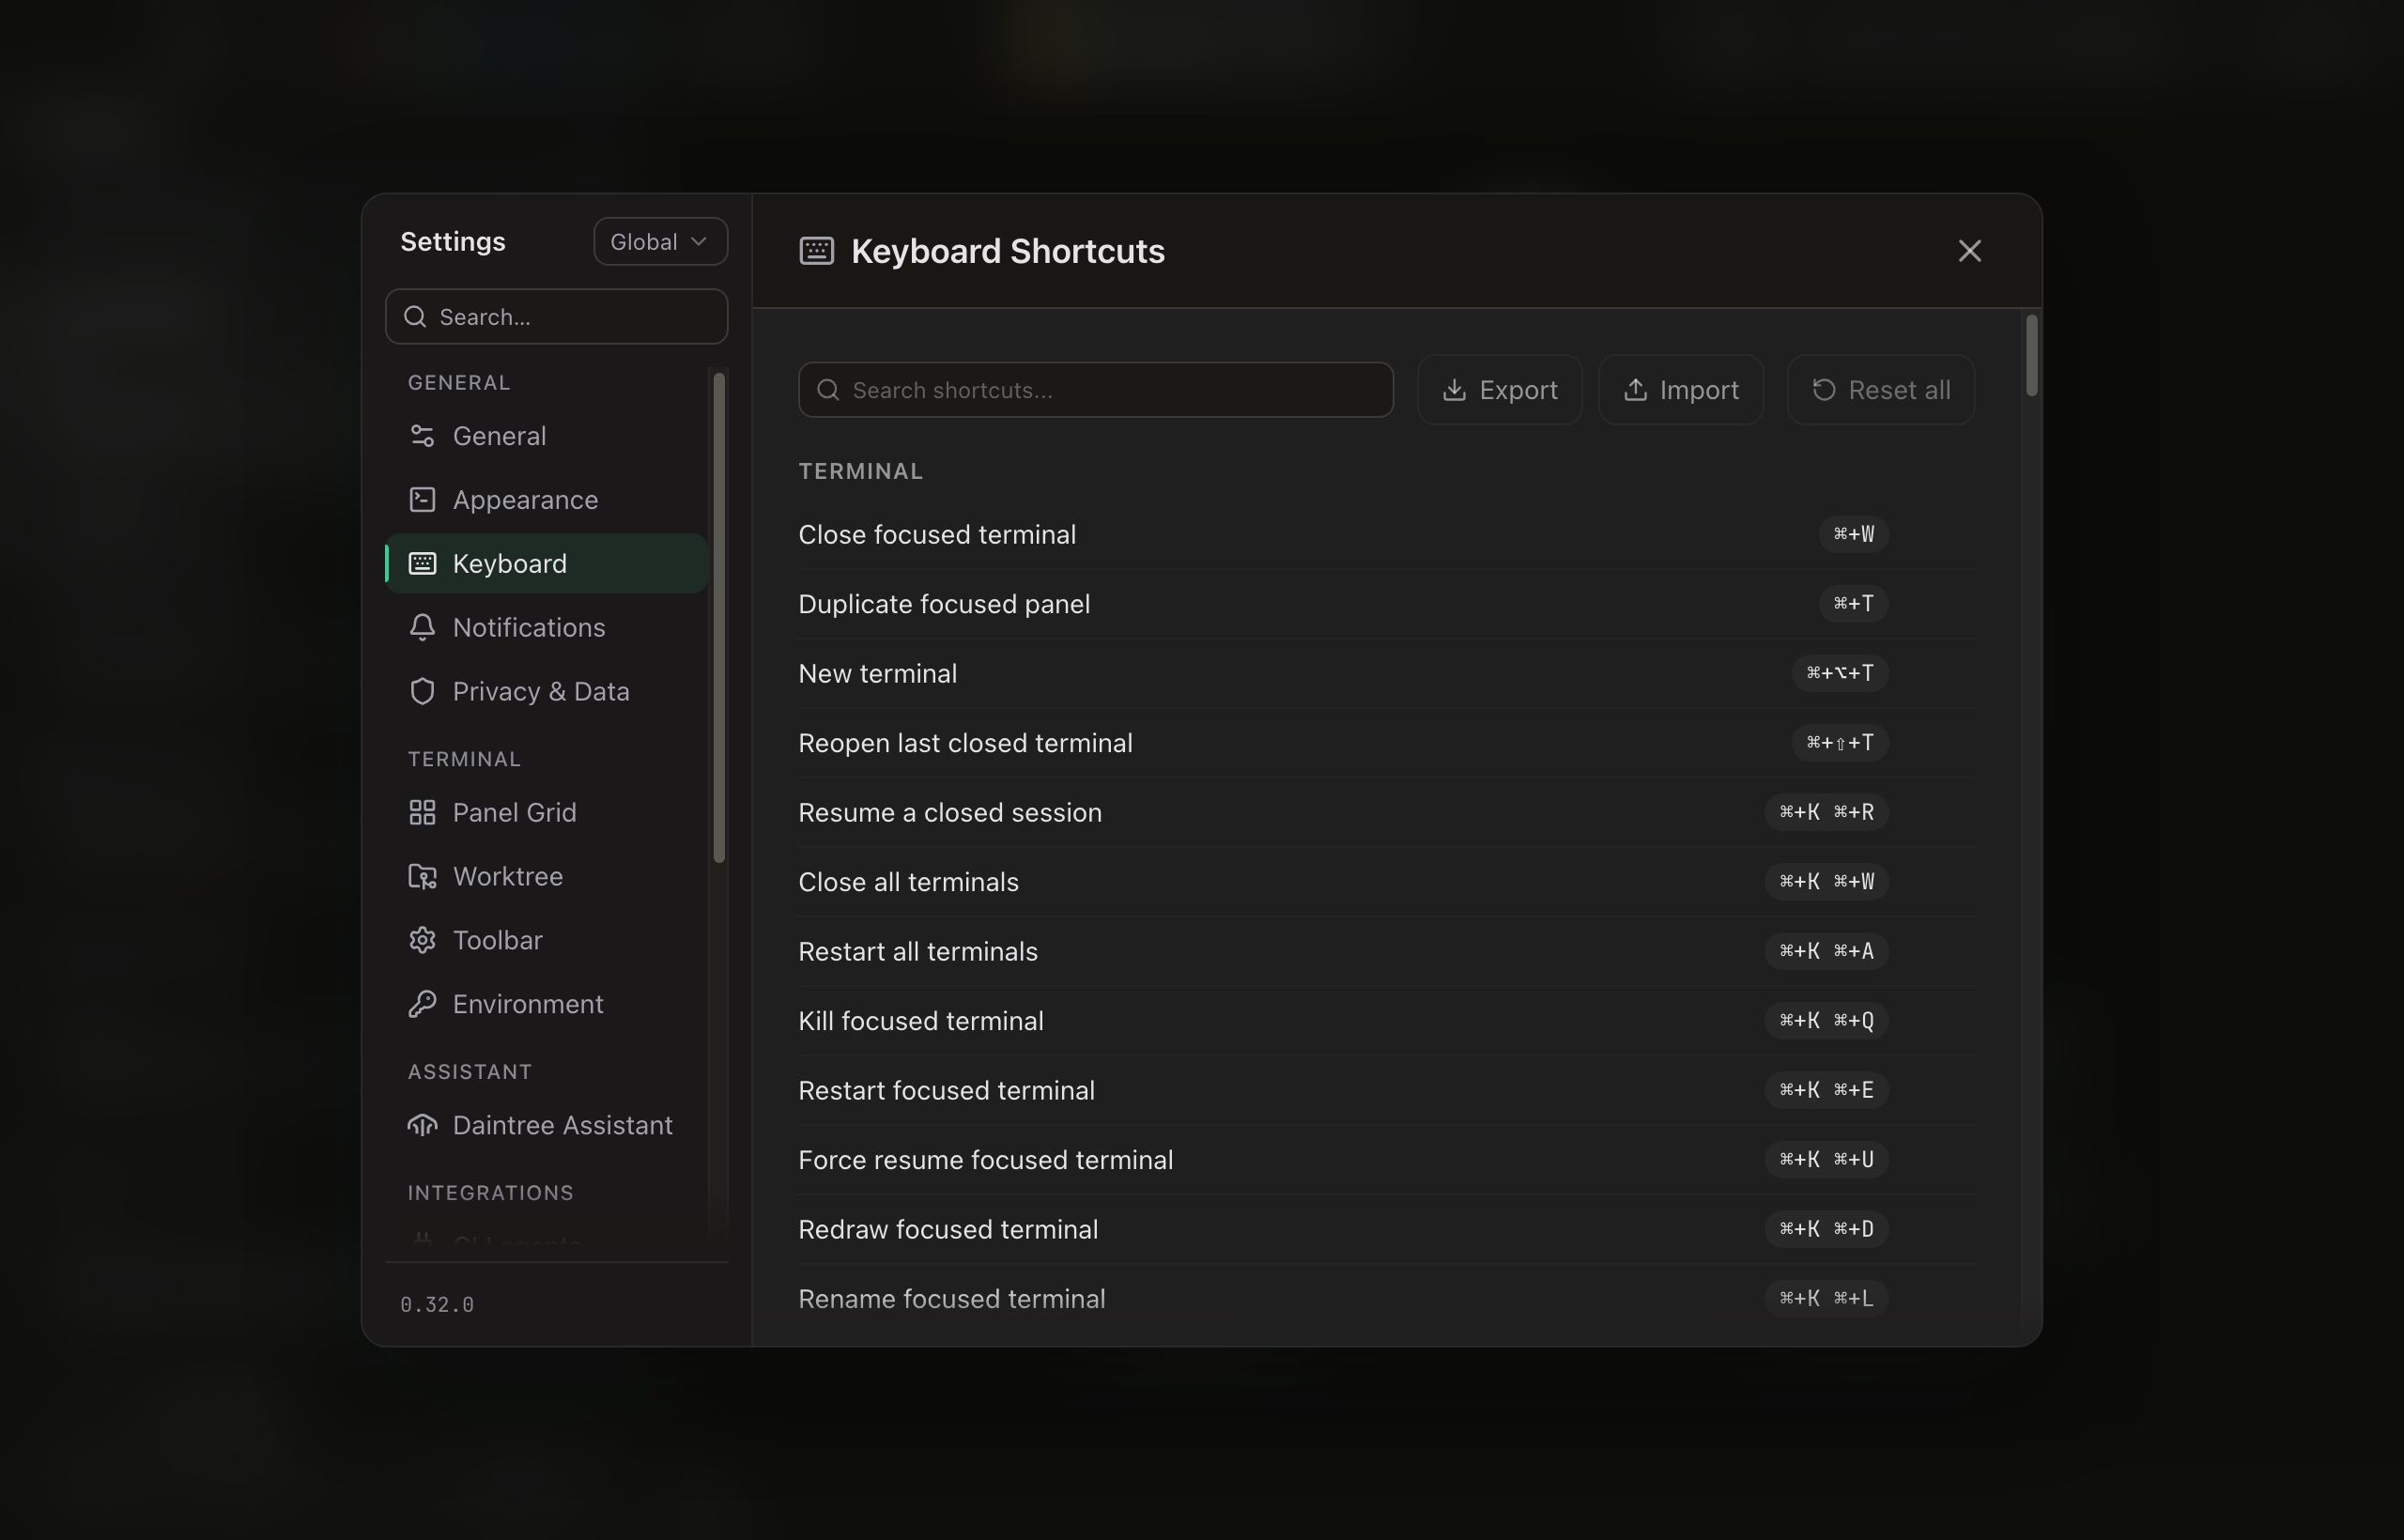Viewport: 2404px width, 1540px height.
Task: Focus the Search shortcuts field
Action: [1095, 390]
